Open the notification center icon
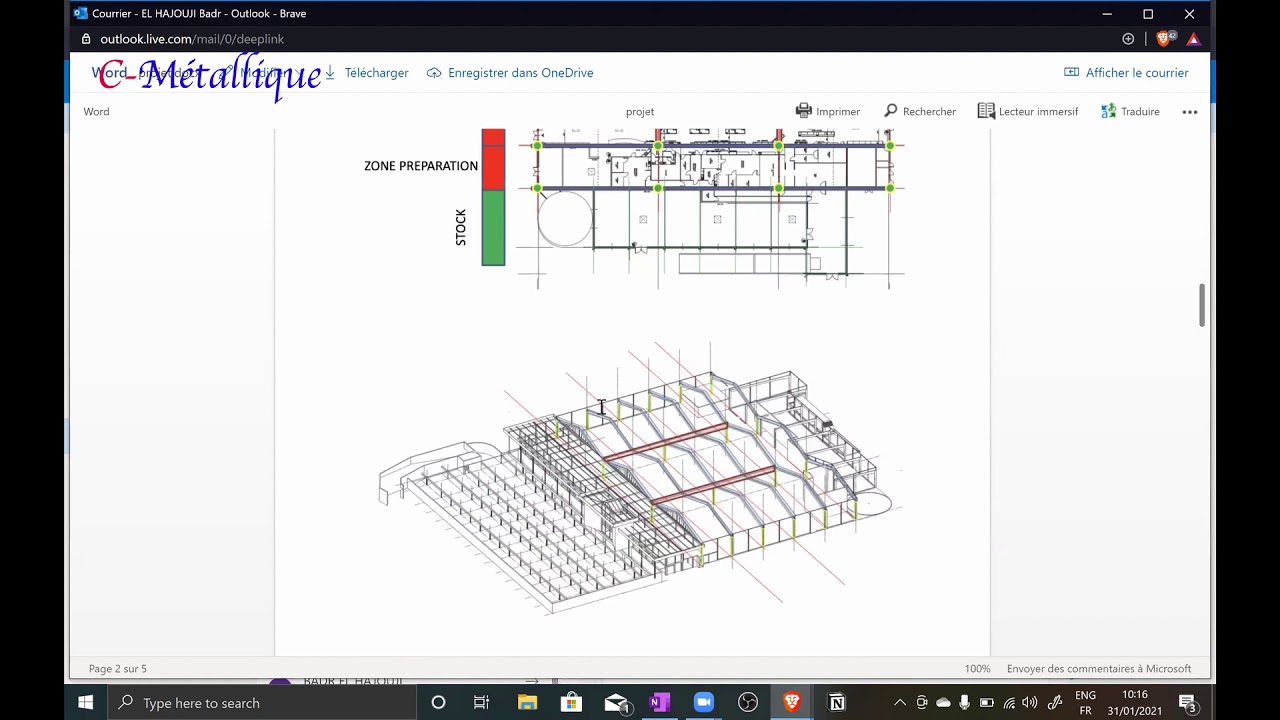 pyautogui.click(x=1188, y=703)
